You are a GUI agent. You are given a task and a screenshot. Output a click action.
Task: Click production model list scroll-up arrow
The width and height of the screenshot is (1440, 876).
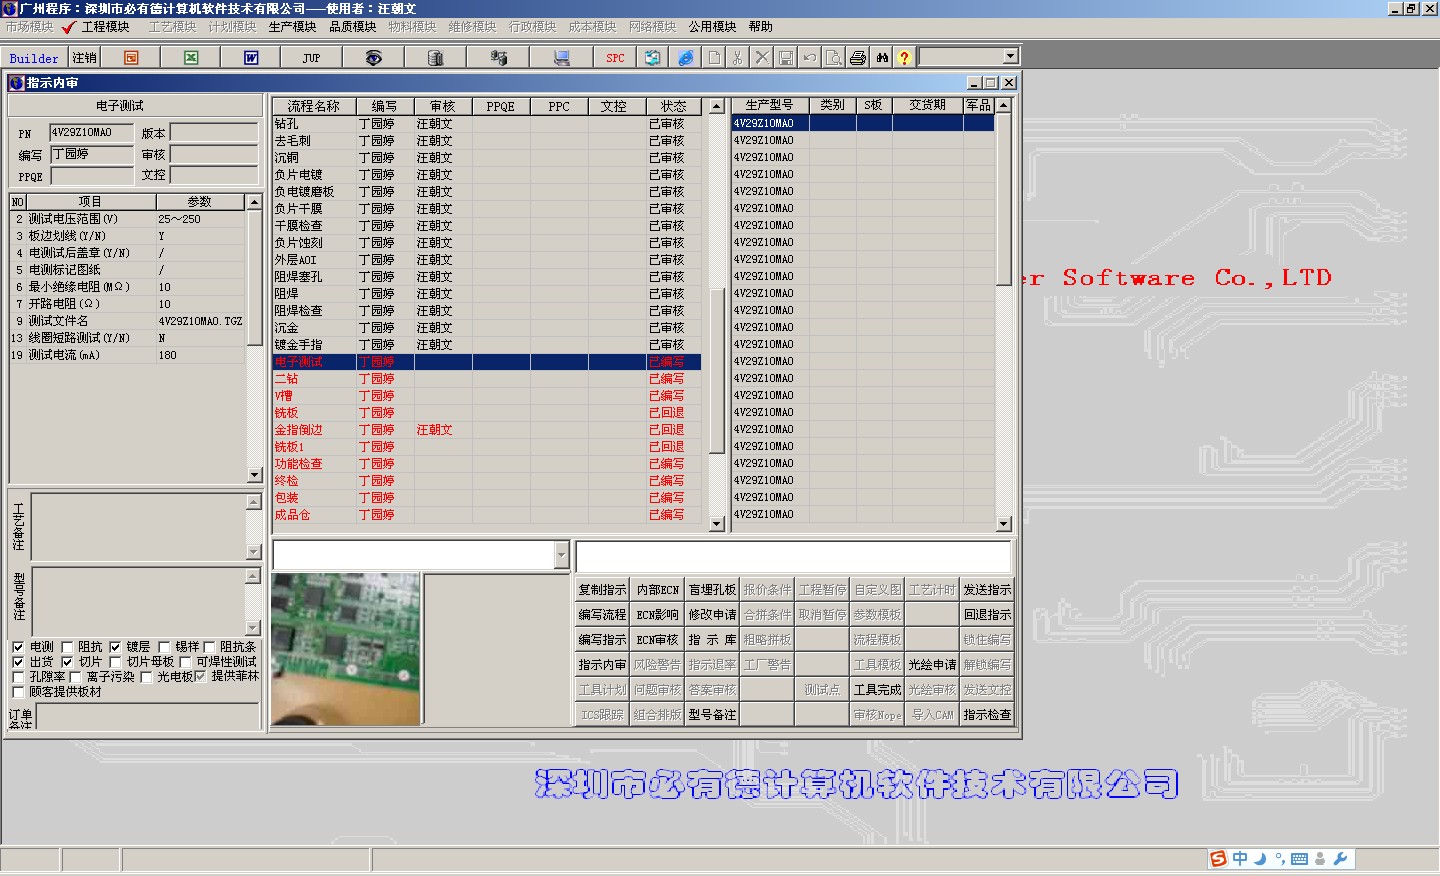point(1003,105)
